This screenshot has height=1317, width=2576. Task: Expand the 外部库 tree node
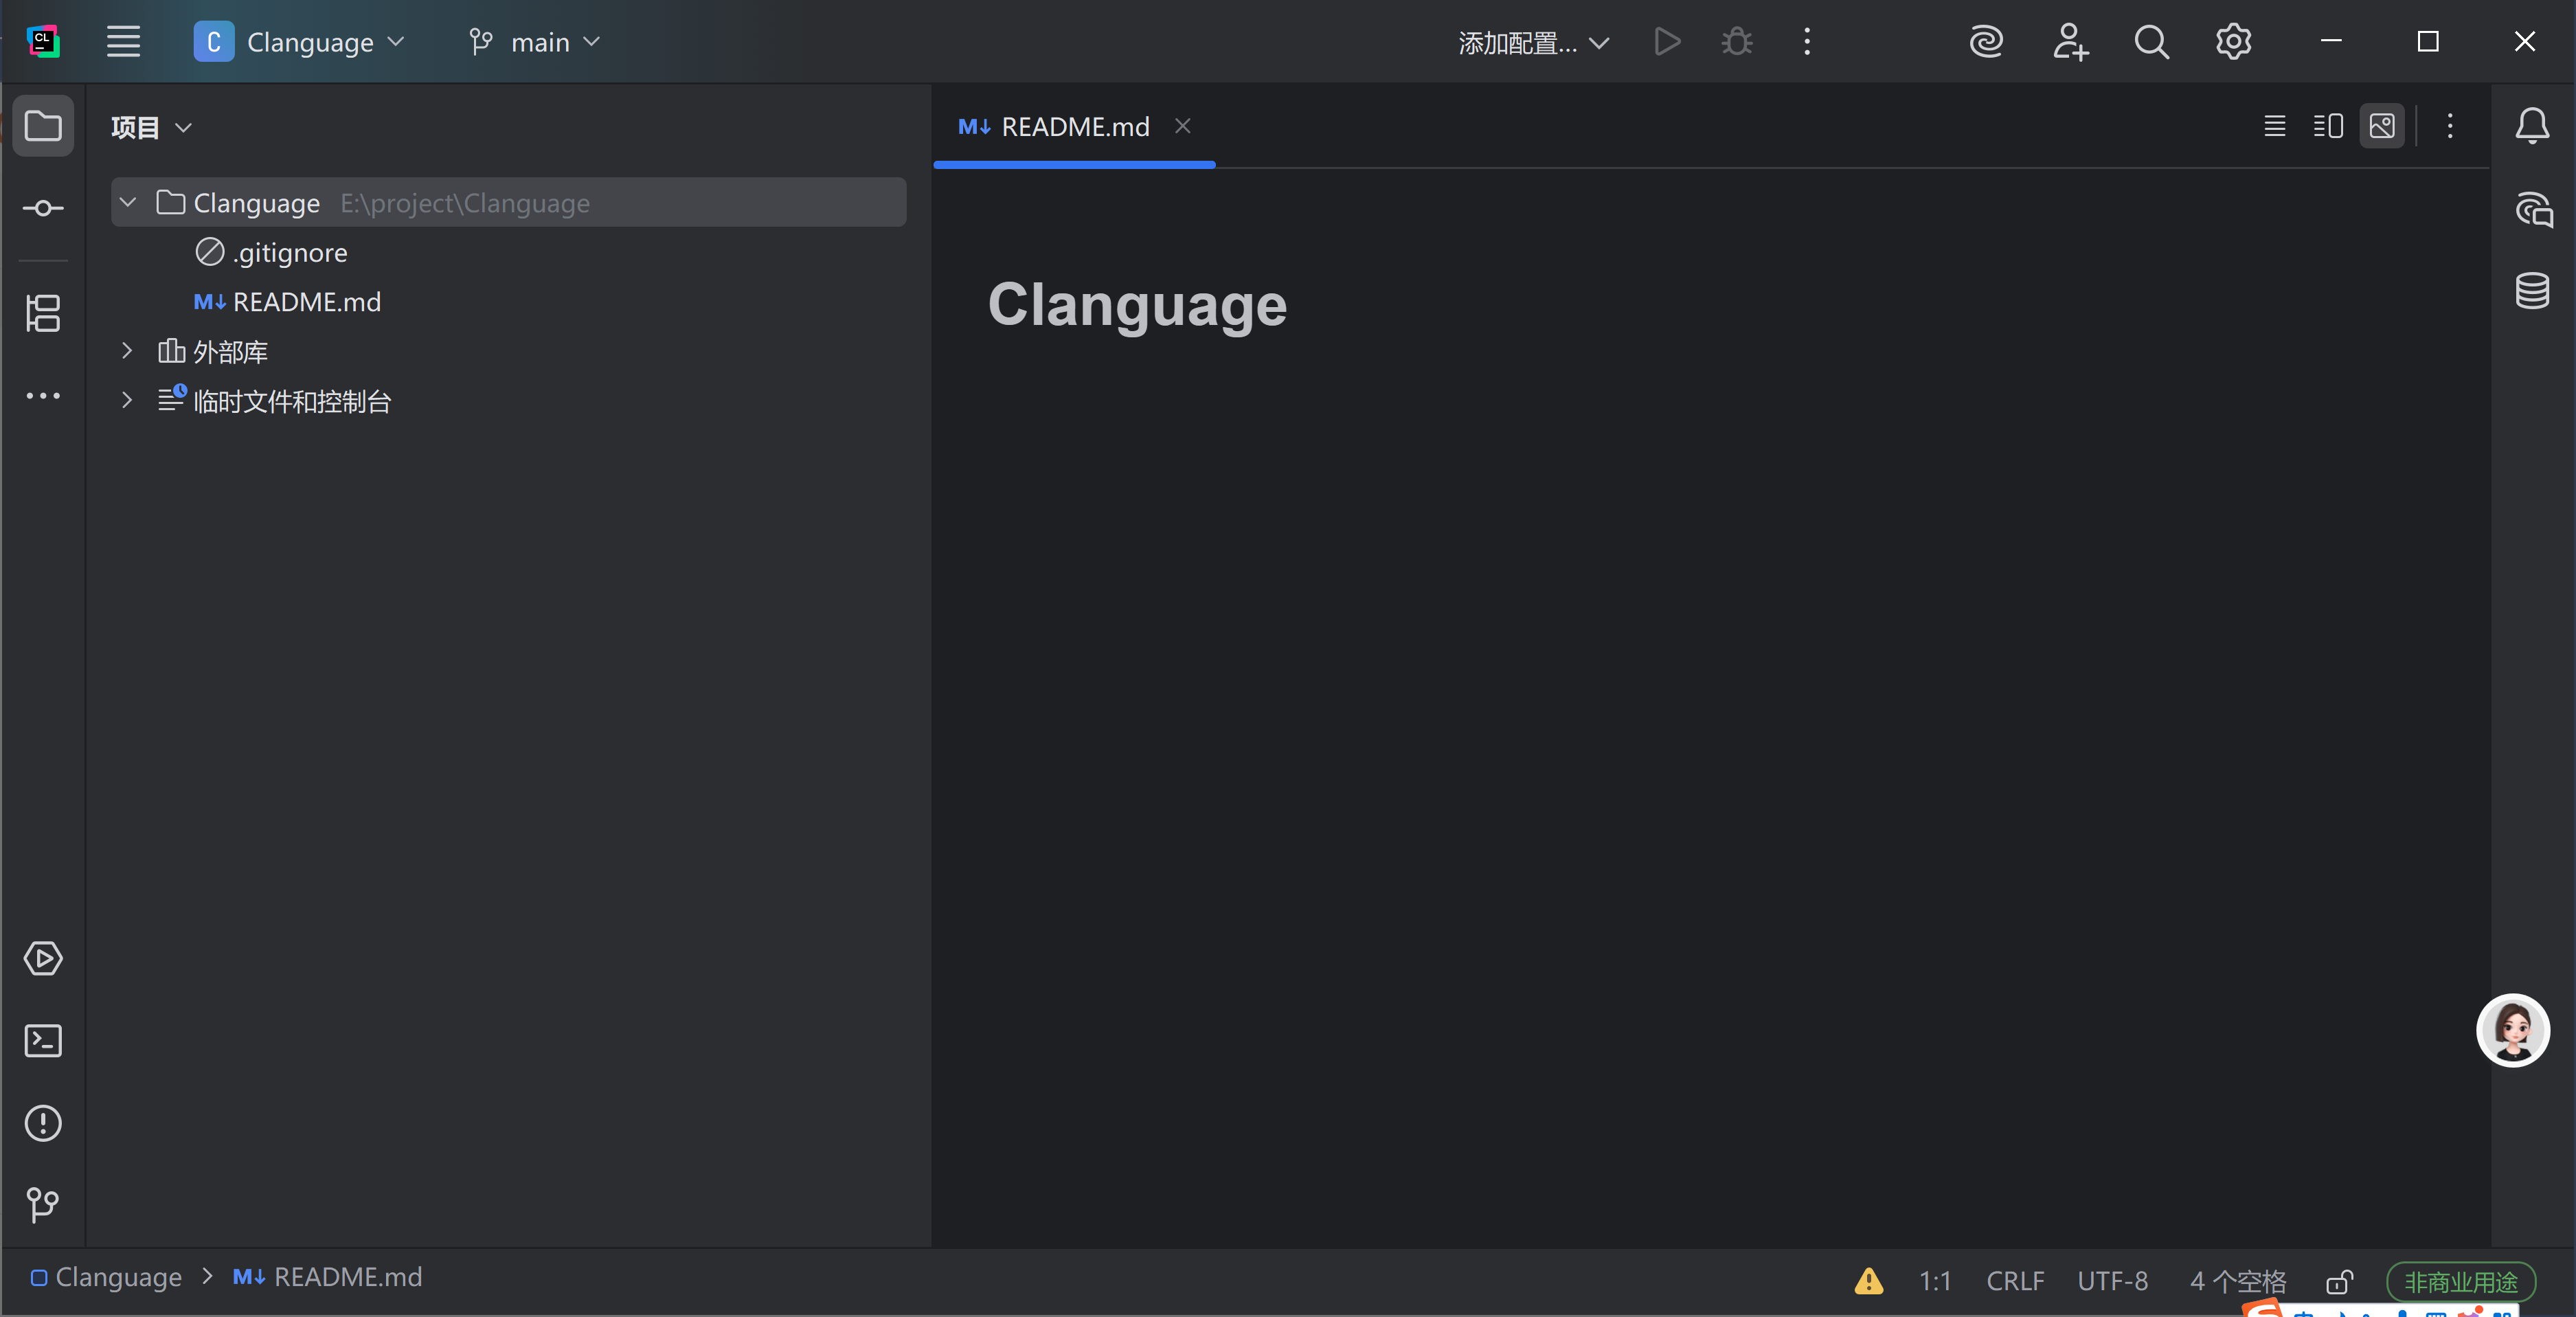126,351
